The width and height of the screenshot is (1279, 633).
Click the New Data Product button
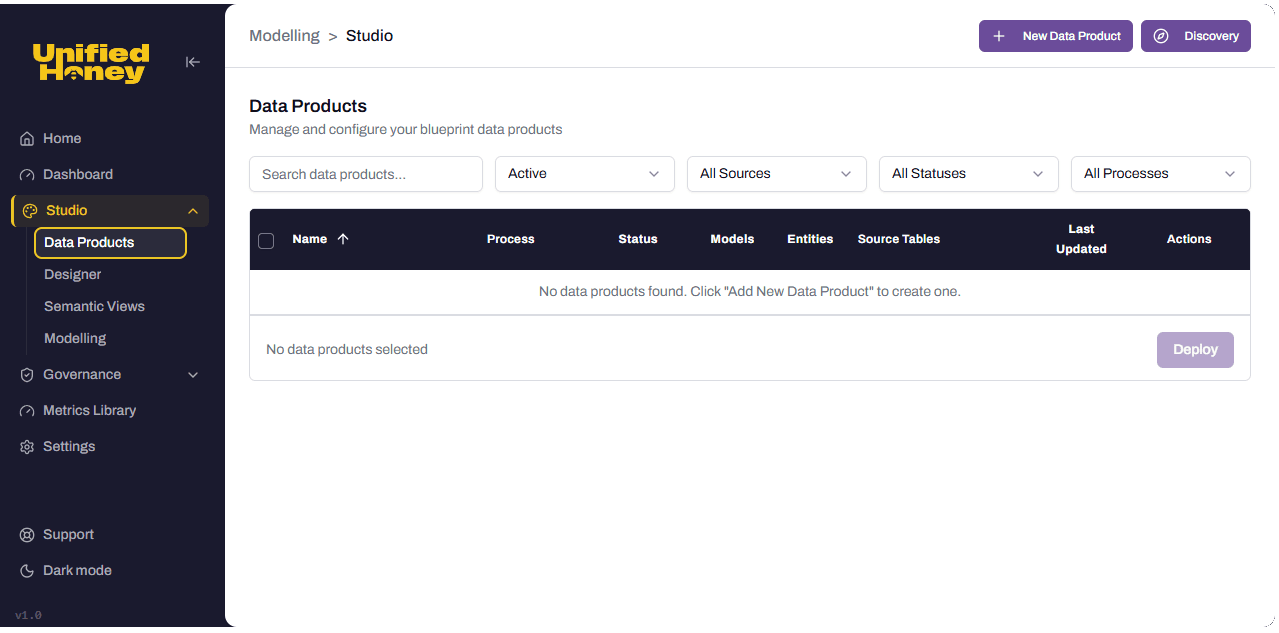tap(1056, 36)
